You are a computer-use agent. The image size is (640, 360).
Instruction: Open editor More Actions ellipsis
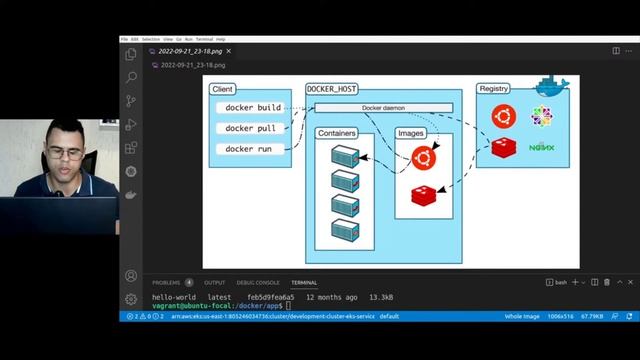[629, 51]
